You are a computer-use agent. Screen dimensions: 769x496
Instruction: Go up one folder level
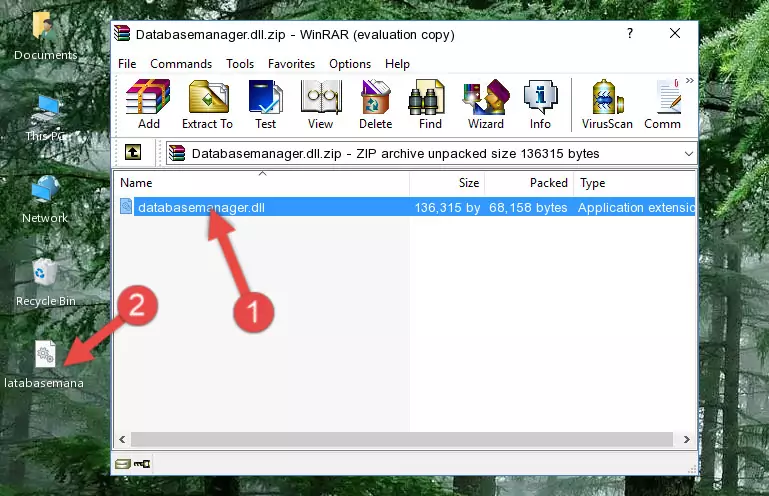pyautogui.click(x=133, y=153)
